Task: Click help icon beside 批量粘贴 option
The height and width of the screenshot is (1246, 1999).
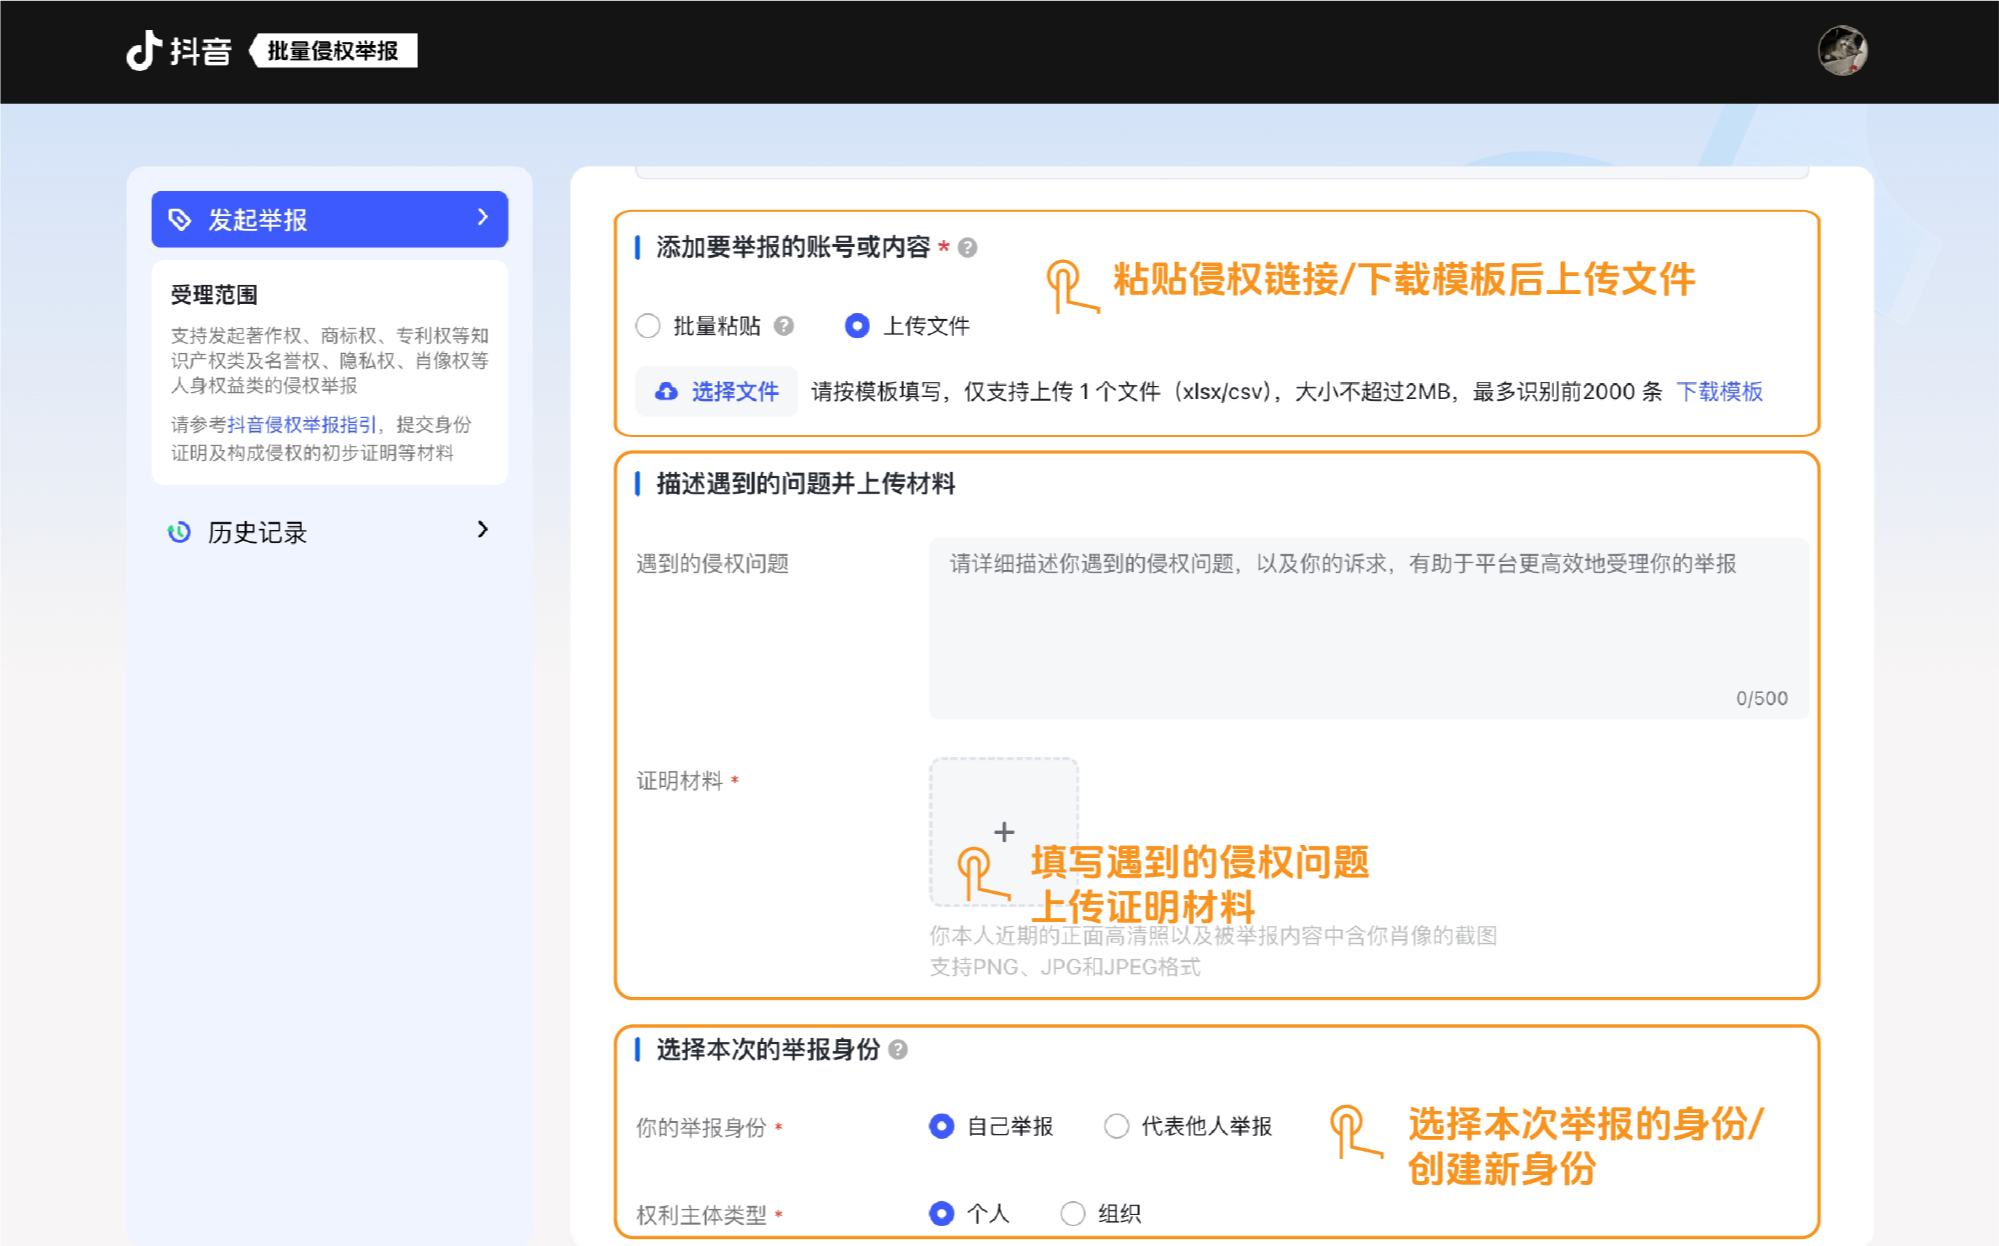Action: pos(784,326)
